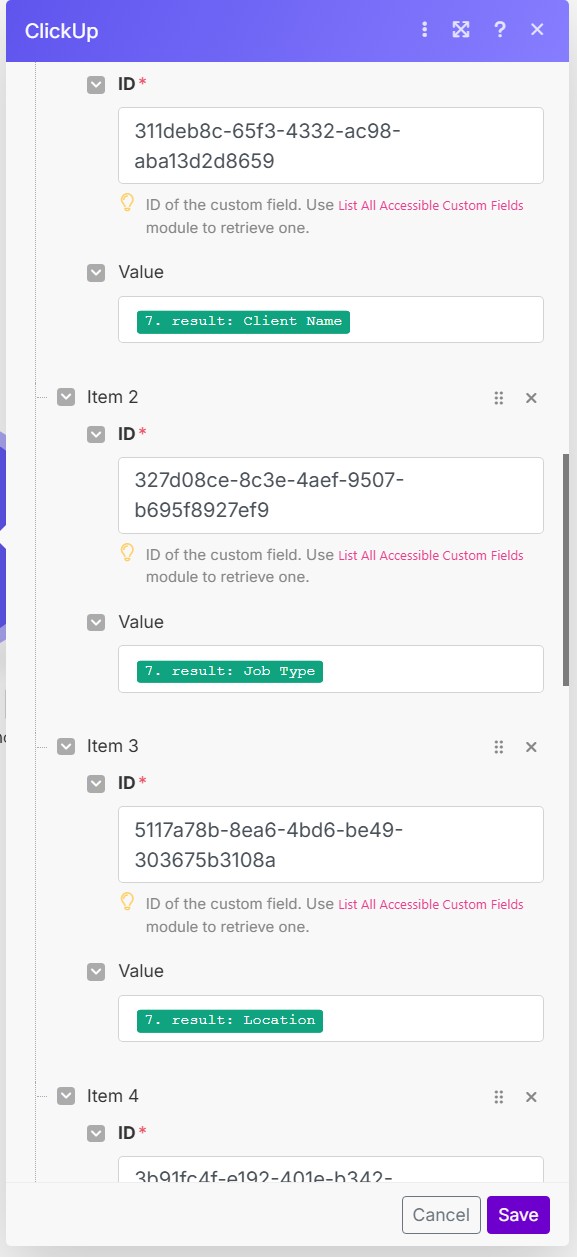Click the lightbulb hint icon under first ID
Image resolution: width=577 pixels, height=1257 pixels.
127,203
